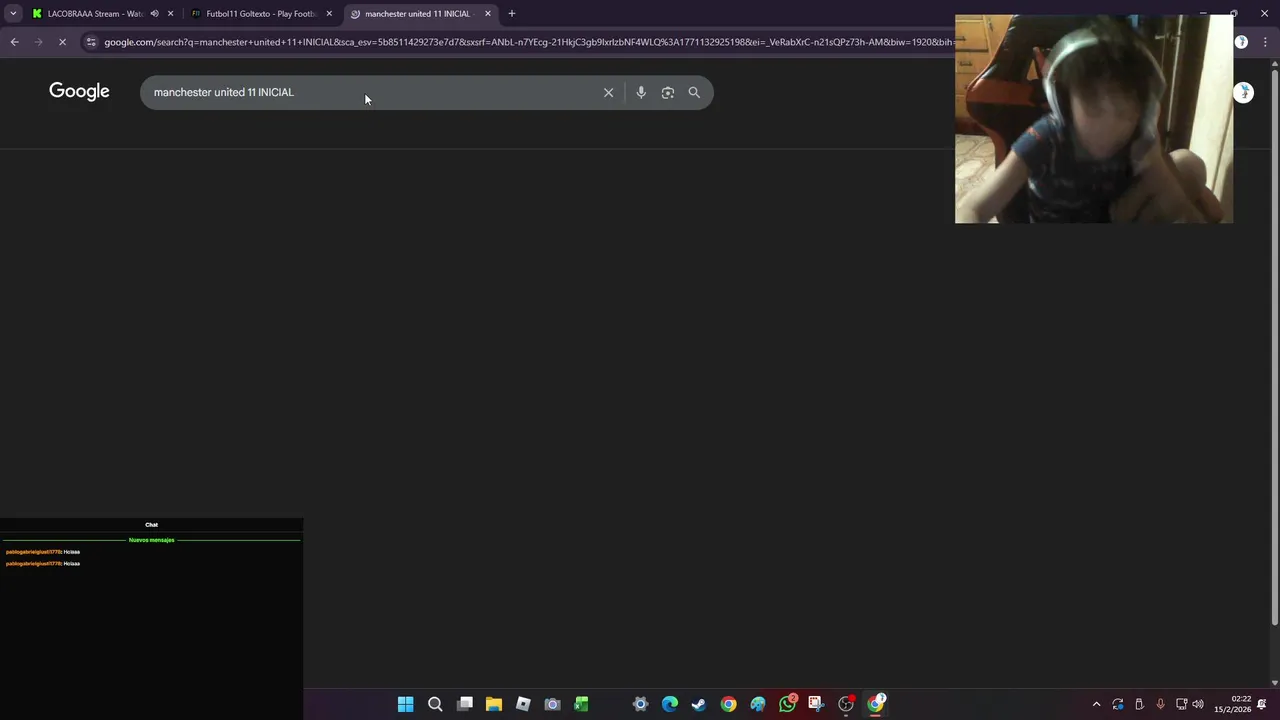Go back to the previous page
1280x720 pixels.
pos(14,42)
